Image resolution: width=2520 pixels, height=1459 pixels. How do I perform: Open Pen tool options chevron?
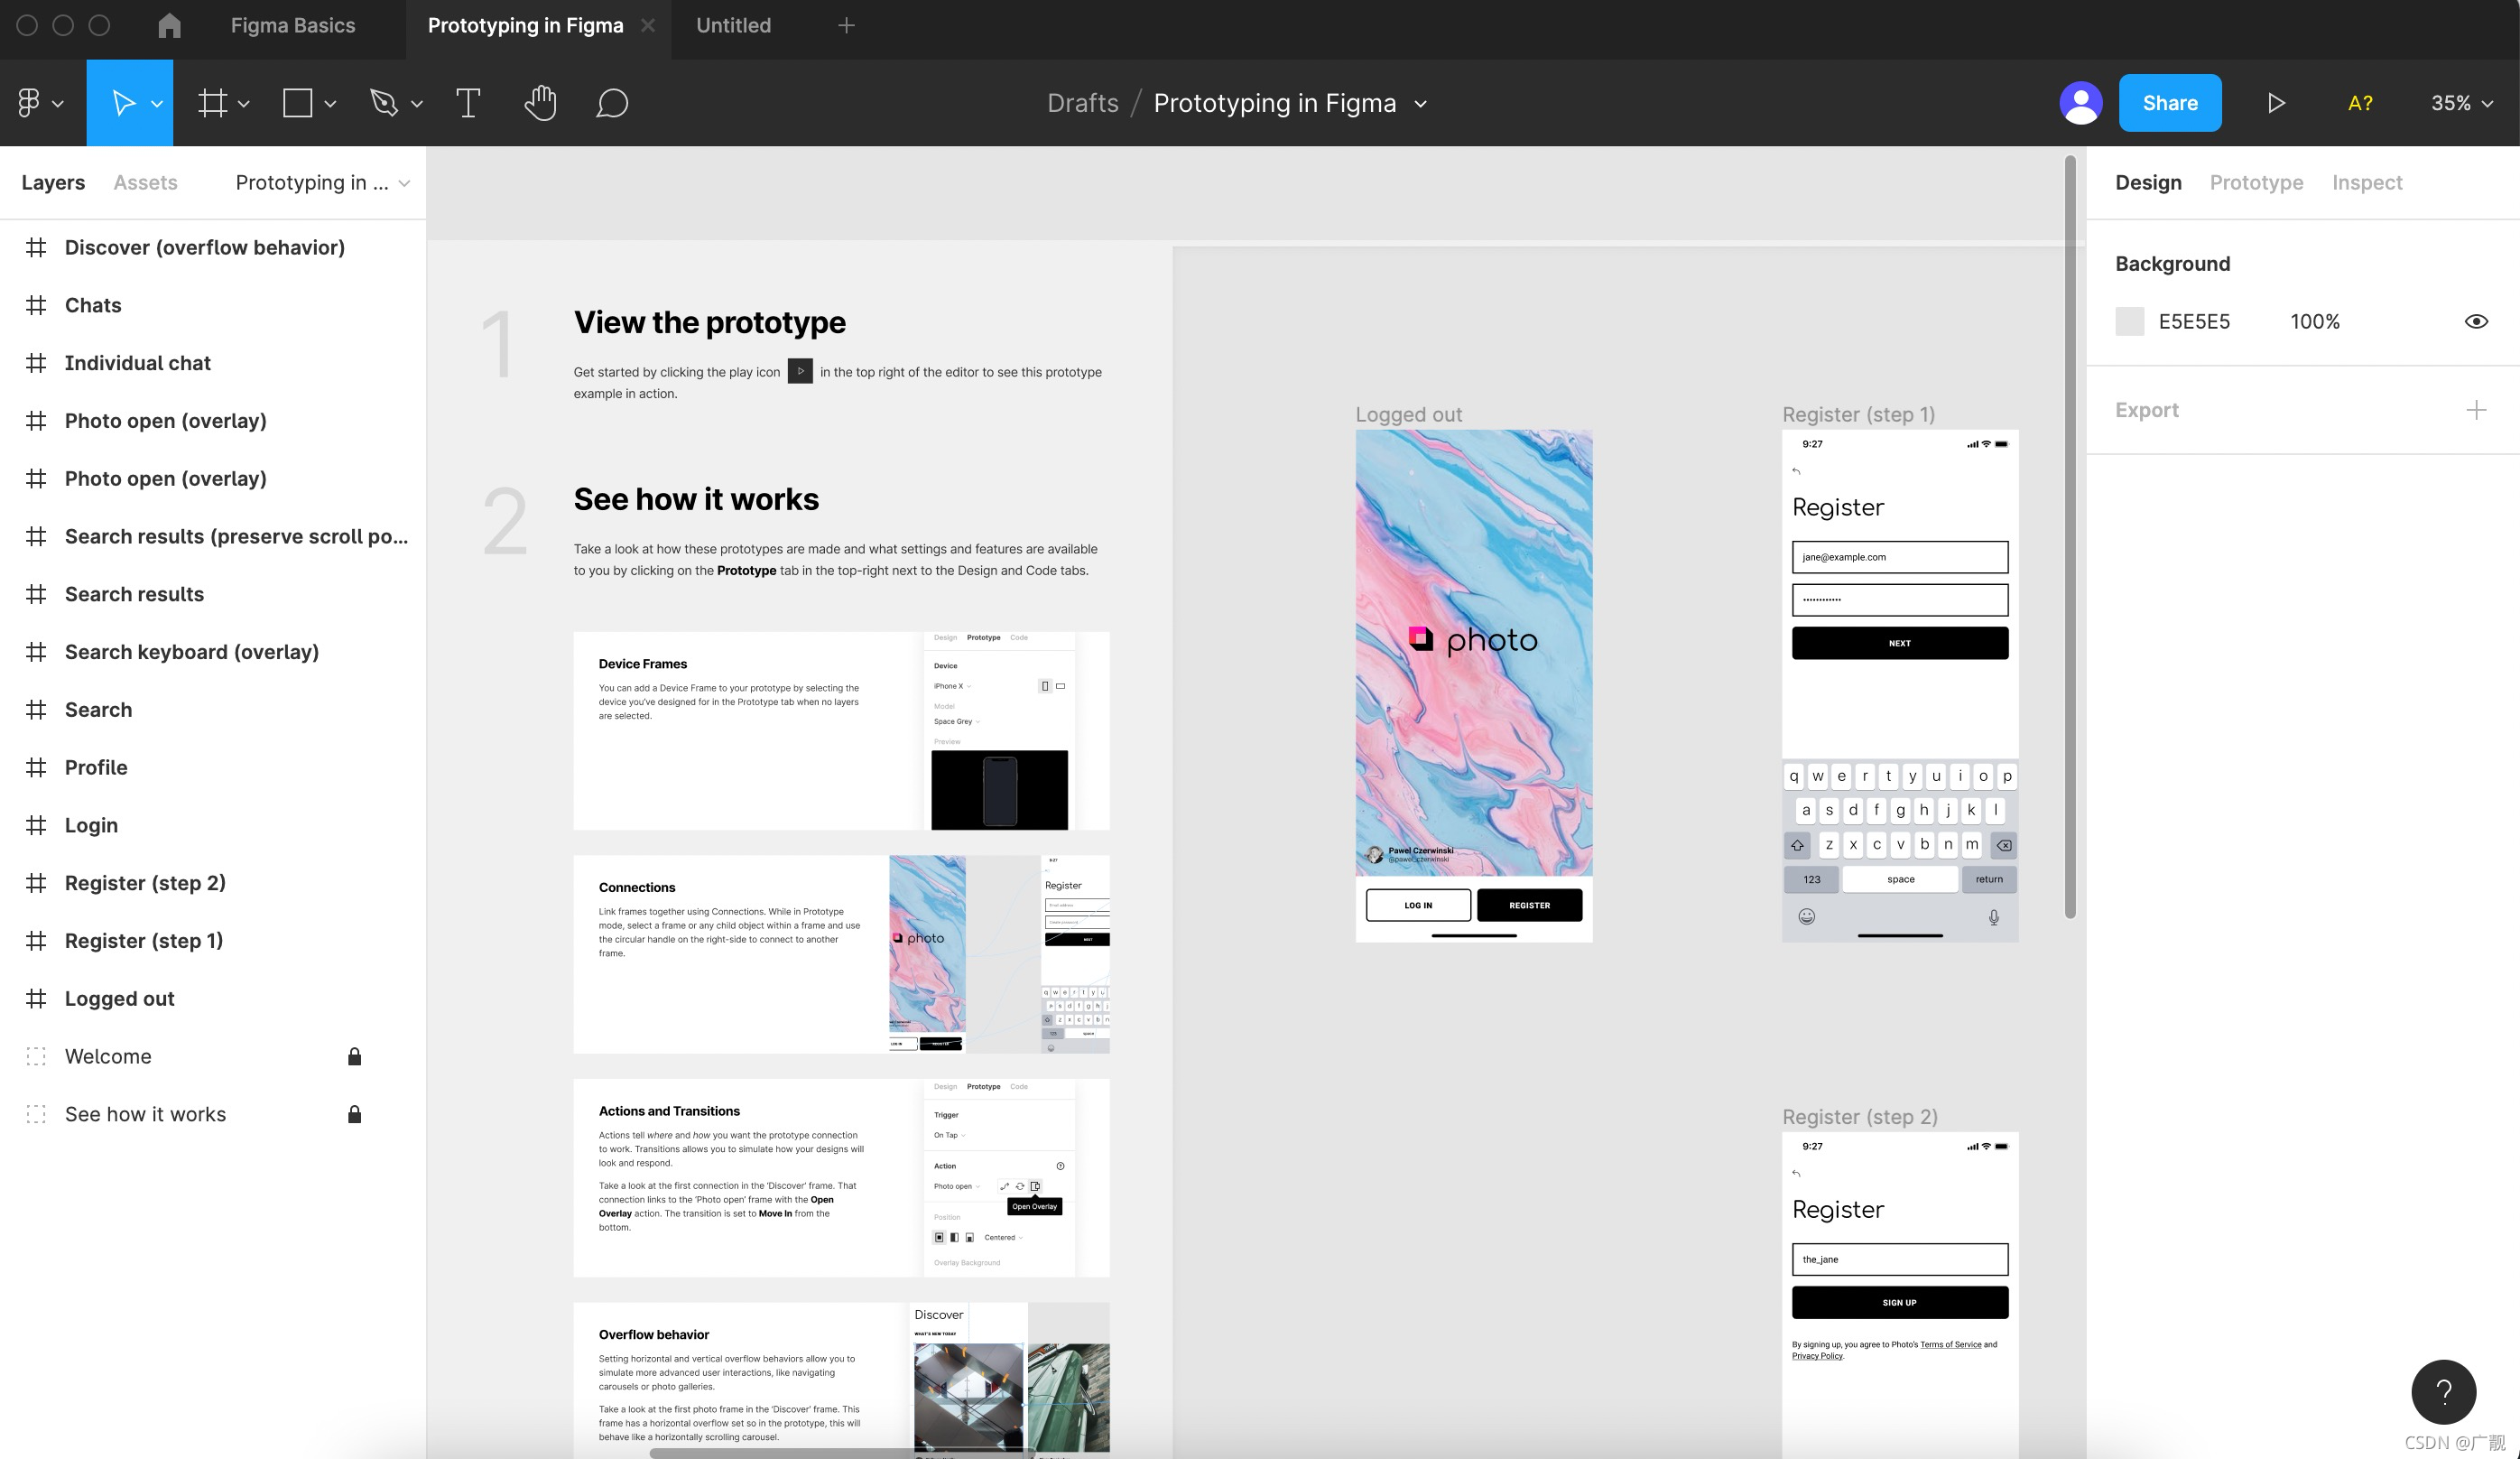point(417,103)
